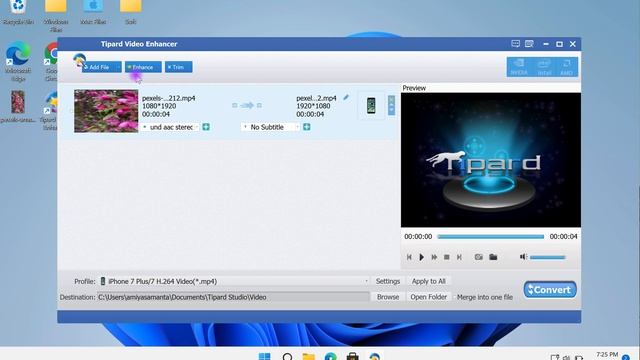
Task: Open snapshot folder icon
Action: click(493, 257)
